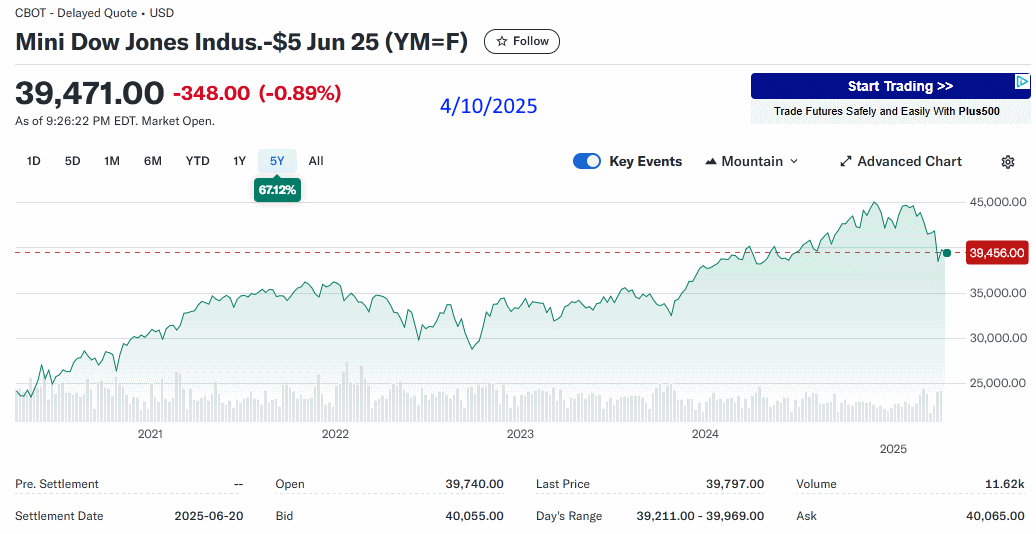
Task: Click the Start Trading banner button
Action: click(891, 86)
